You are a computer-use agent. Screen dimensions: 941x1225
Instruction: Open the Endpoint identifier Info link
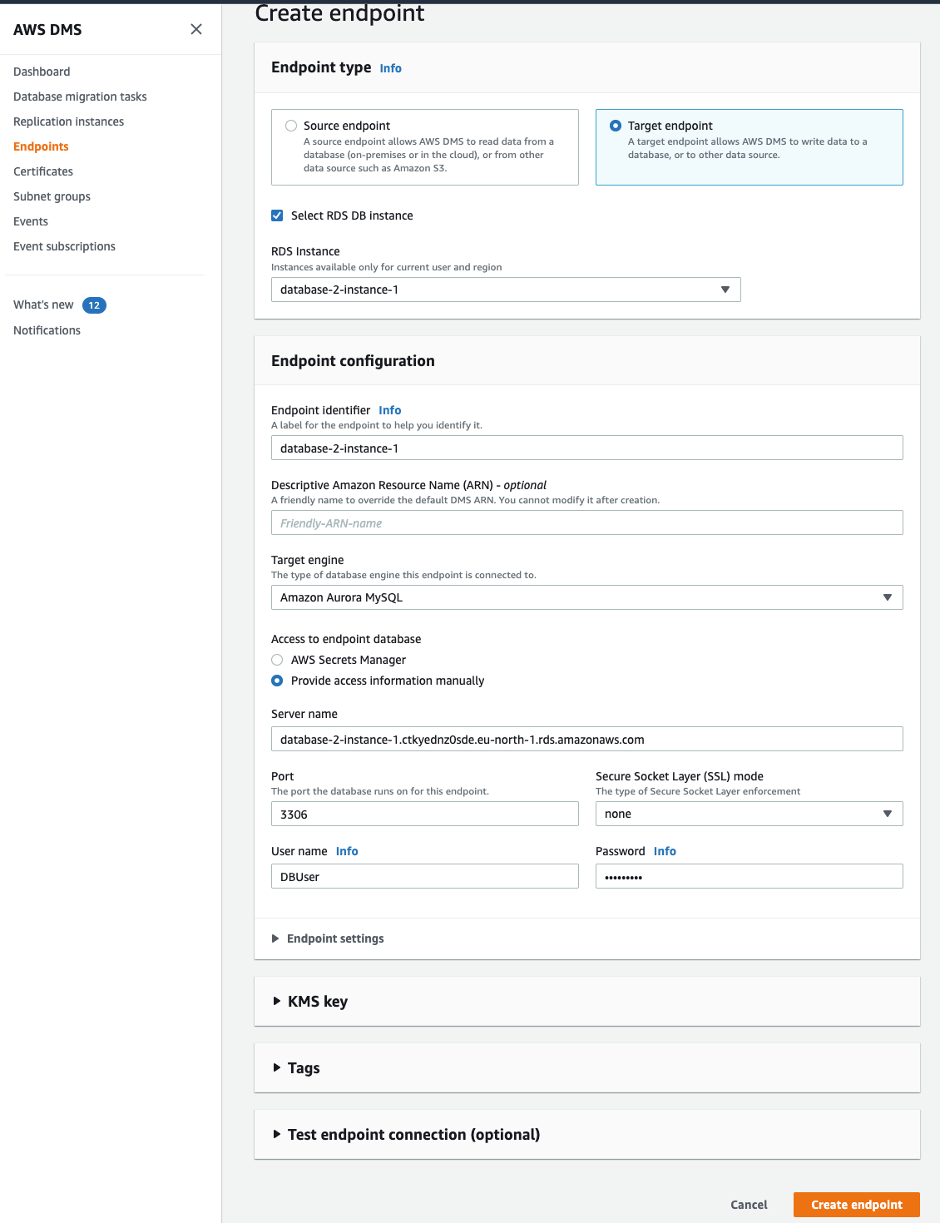click(x=390, y=410)
